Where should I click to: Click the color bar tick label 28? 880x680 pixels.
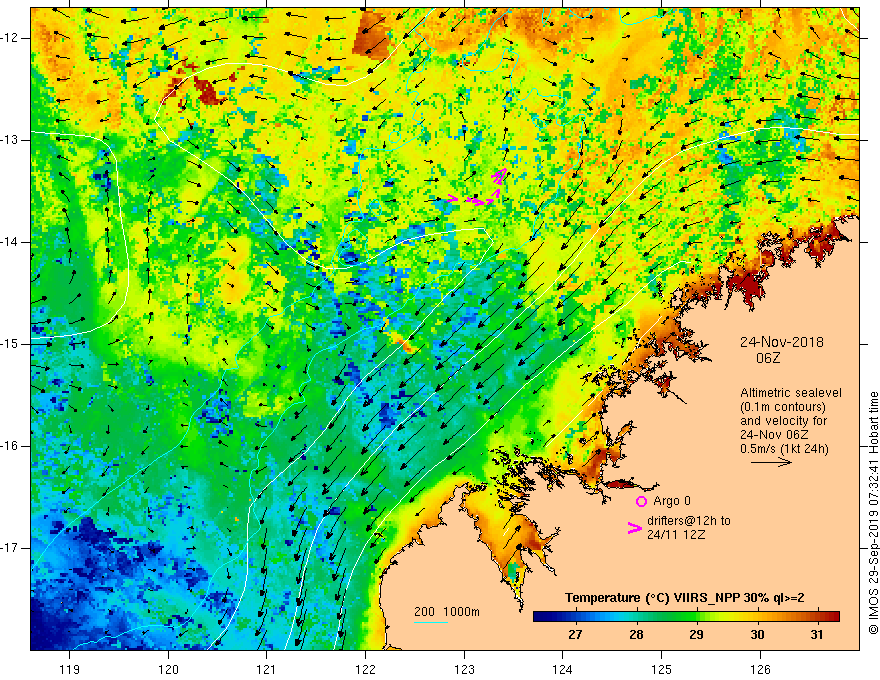636,635
